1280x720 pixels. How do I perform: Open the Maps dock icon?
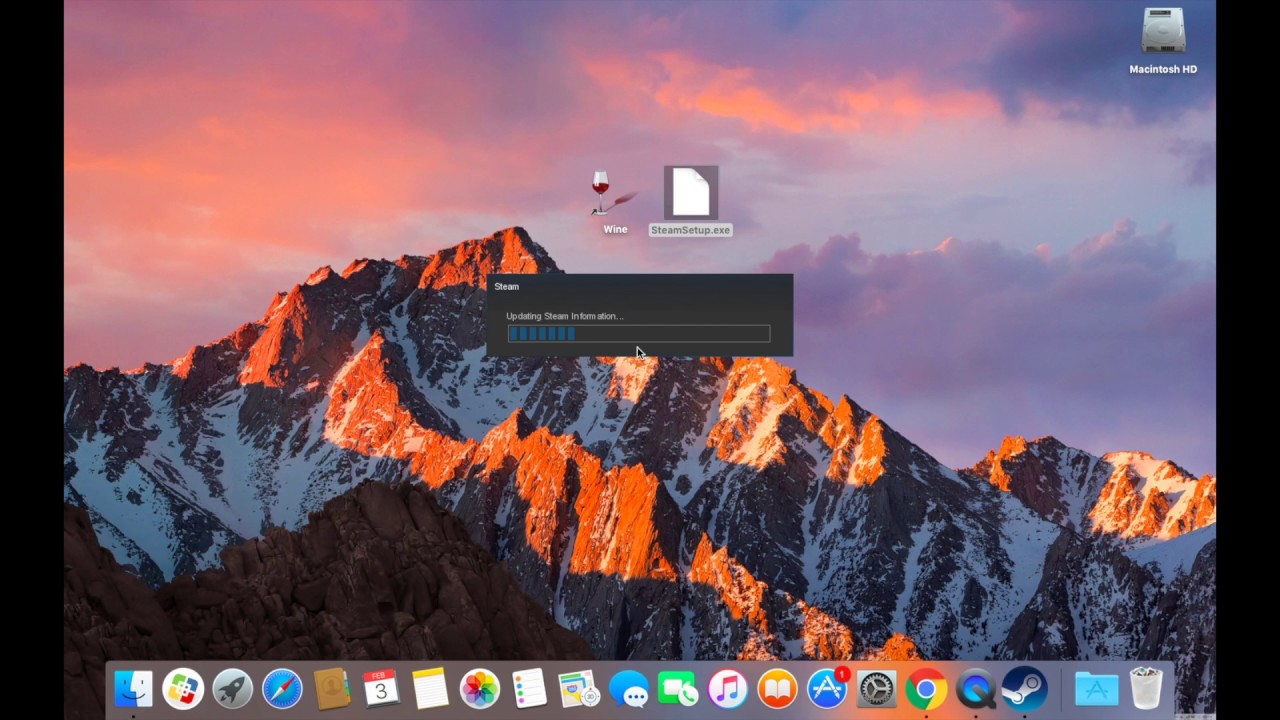point(578,689)
